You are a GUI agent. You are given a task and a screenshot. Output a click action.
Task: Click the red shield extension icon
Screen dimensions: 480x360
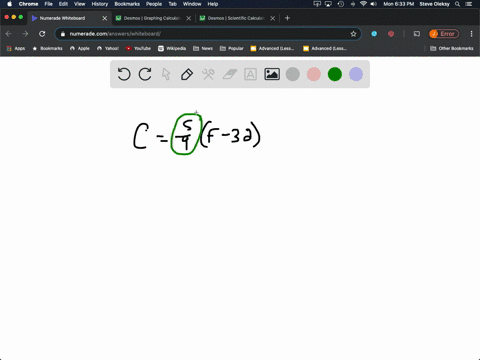(x=391, y=34)
